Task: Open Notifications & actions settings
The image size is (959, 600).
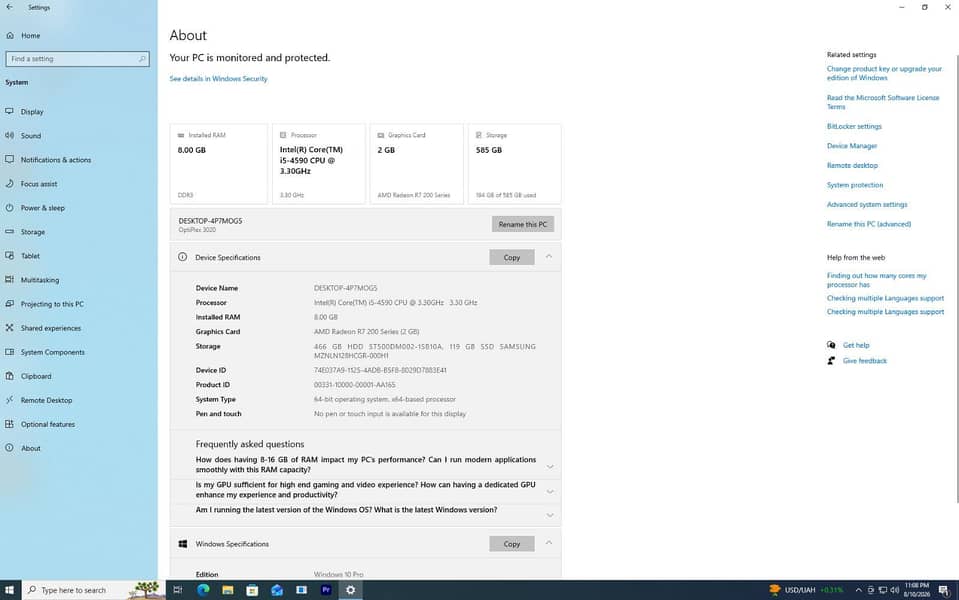Action: tap(56, 160)
